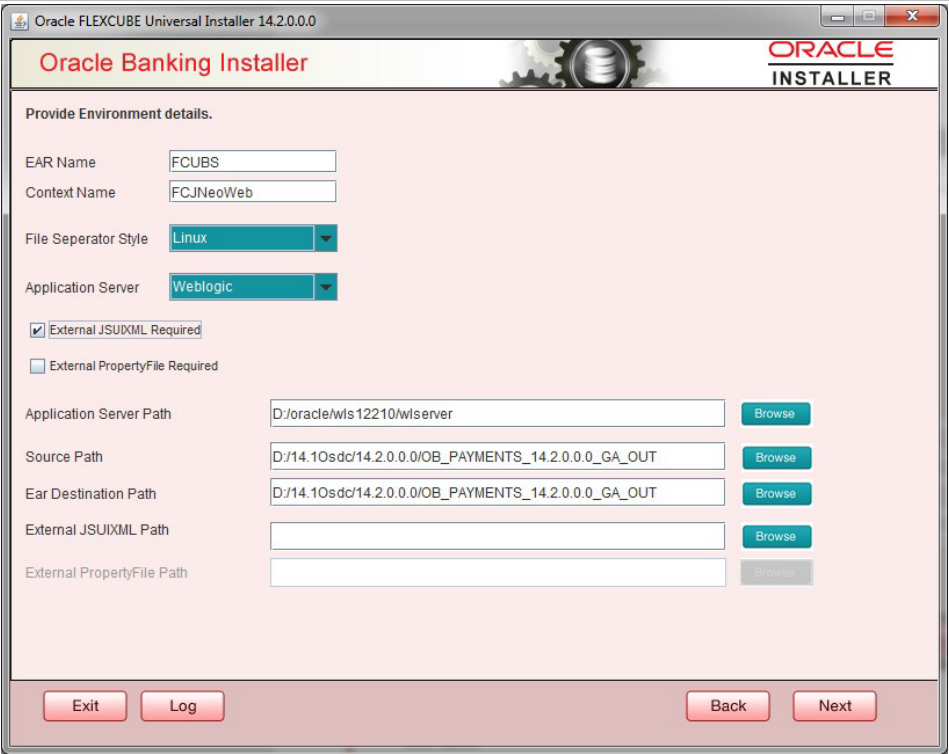Click the External JSUIXML Path field
The height and width of the screenshot is (754, 949).
[497, 536]
